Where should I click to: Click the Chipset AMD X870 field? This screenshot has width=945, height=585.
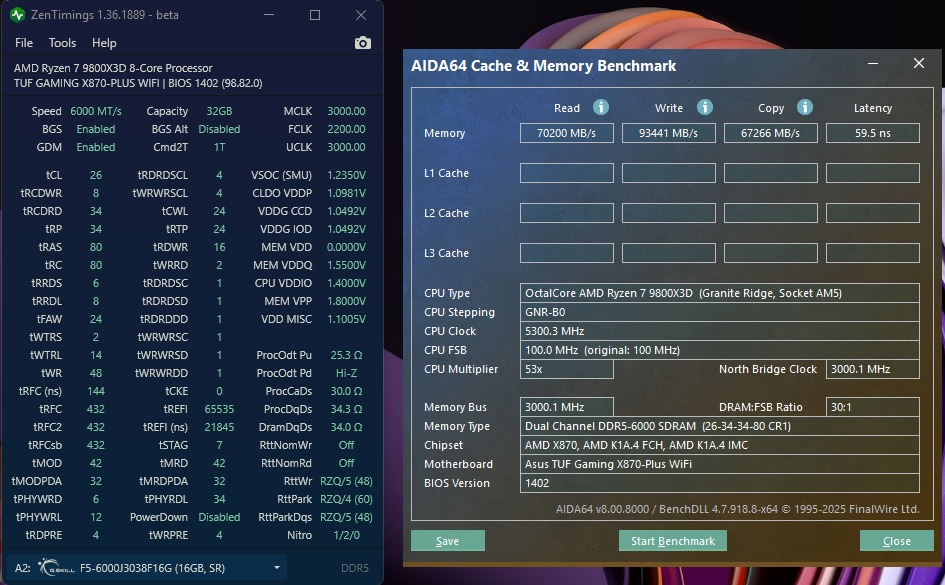[720, 445]
